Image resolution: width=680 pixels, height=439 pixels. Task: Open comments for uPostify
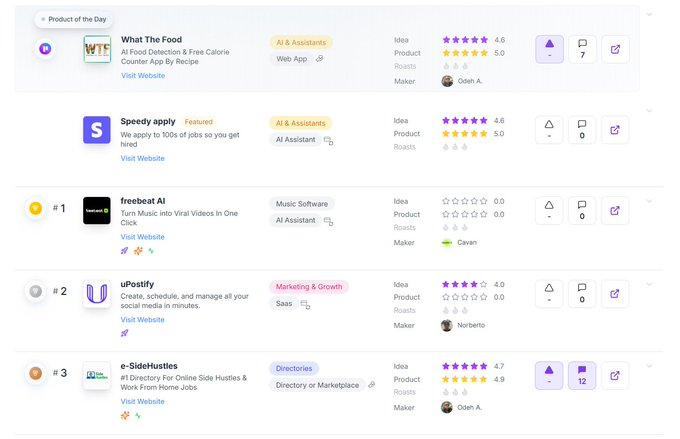pyautogui.click(x=582, y=294)
